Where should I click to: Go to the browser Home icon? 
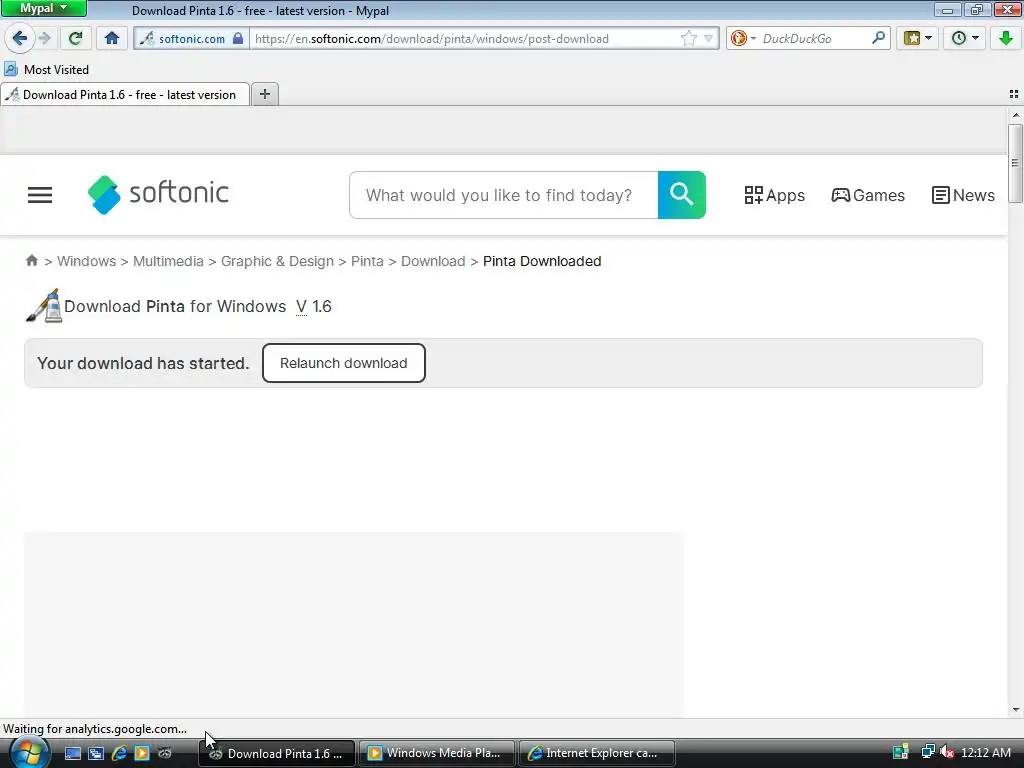(x=112, y=38)
